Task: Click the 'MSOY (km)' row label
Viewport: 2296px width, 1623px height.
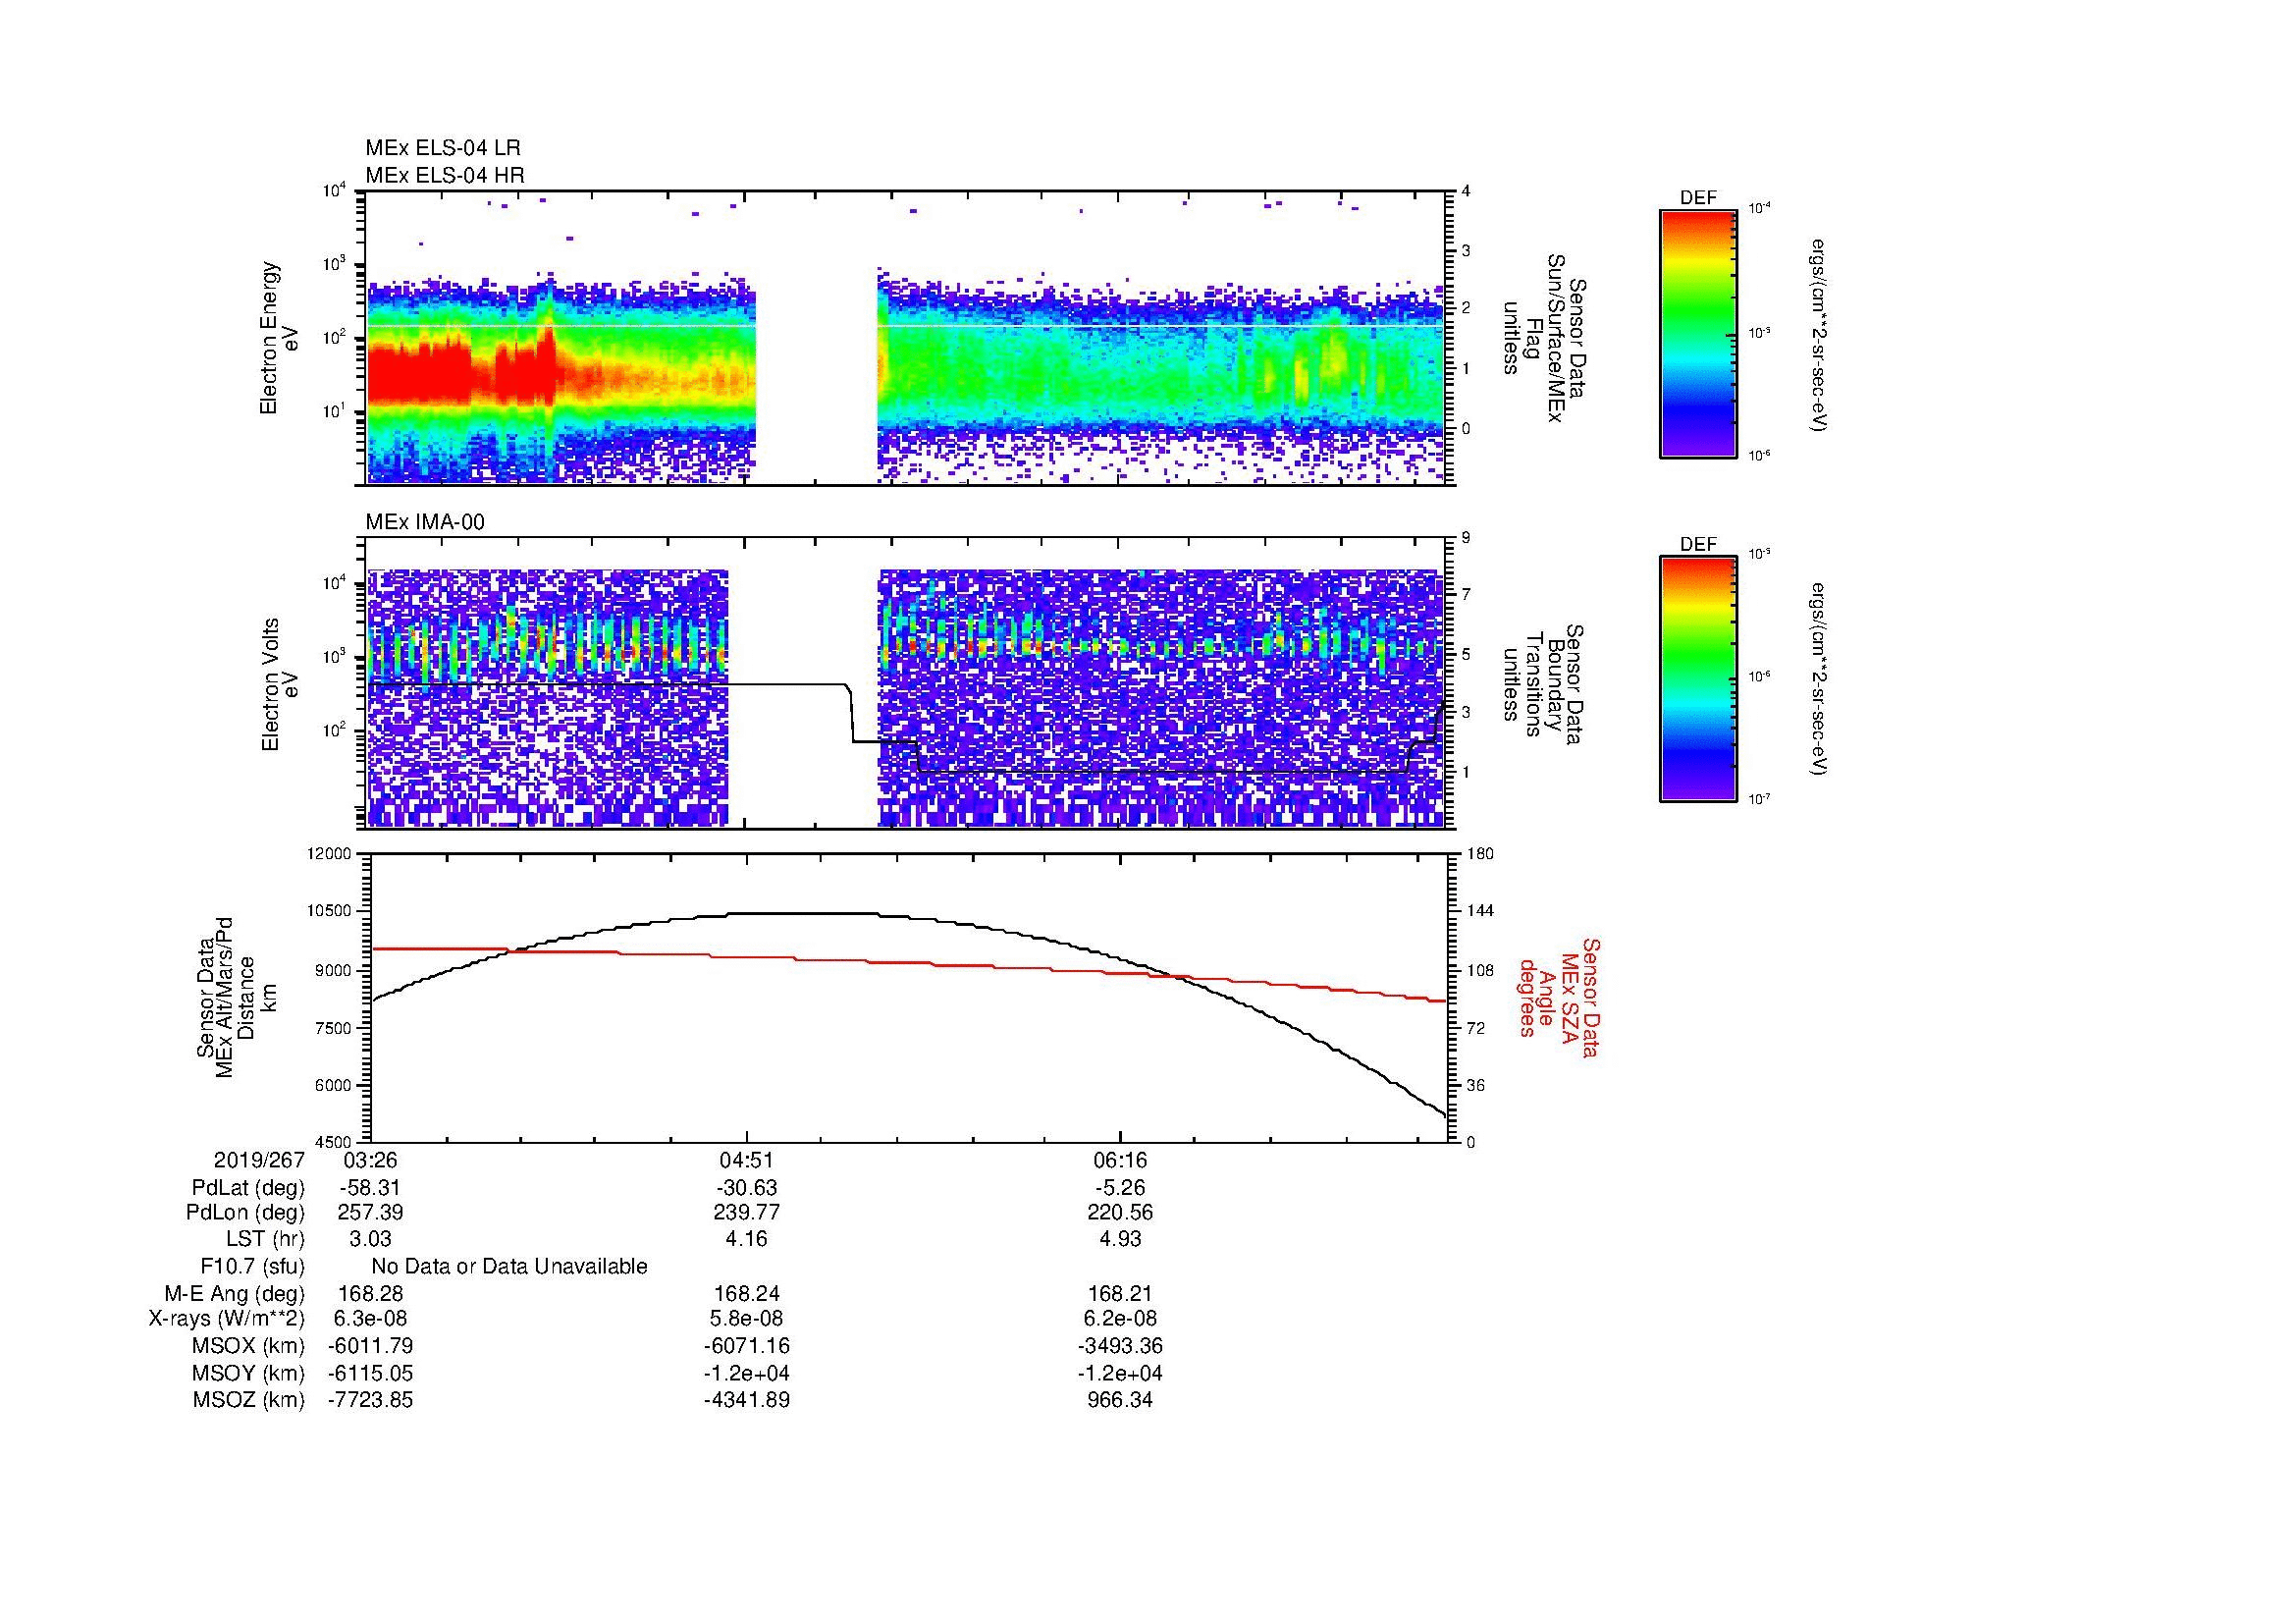Action: point(248,1373)
